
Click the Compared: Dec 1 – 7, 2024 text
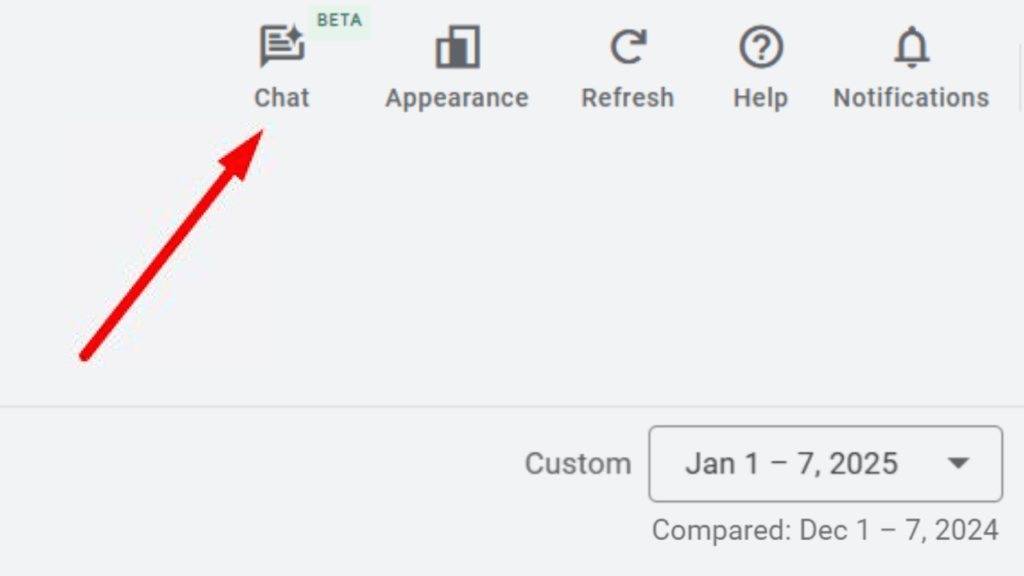tap(825, 529)
